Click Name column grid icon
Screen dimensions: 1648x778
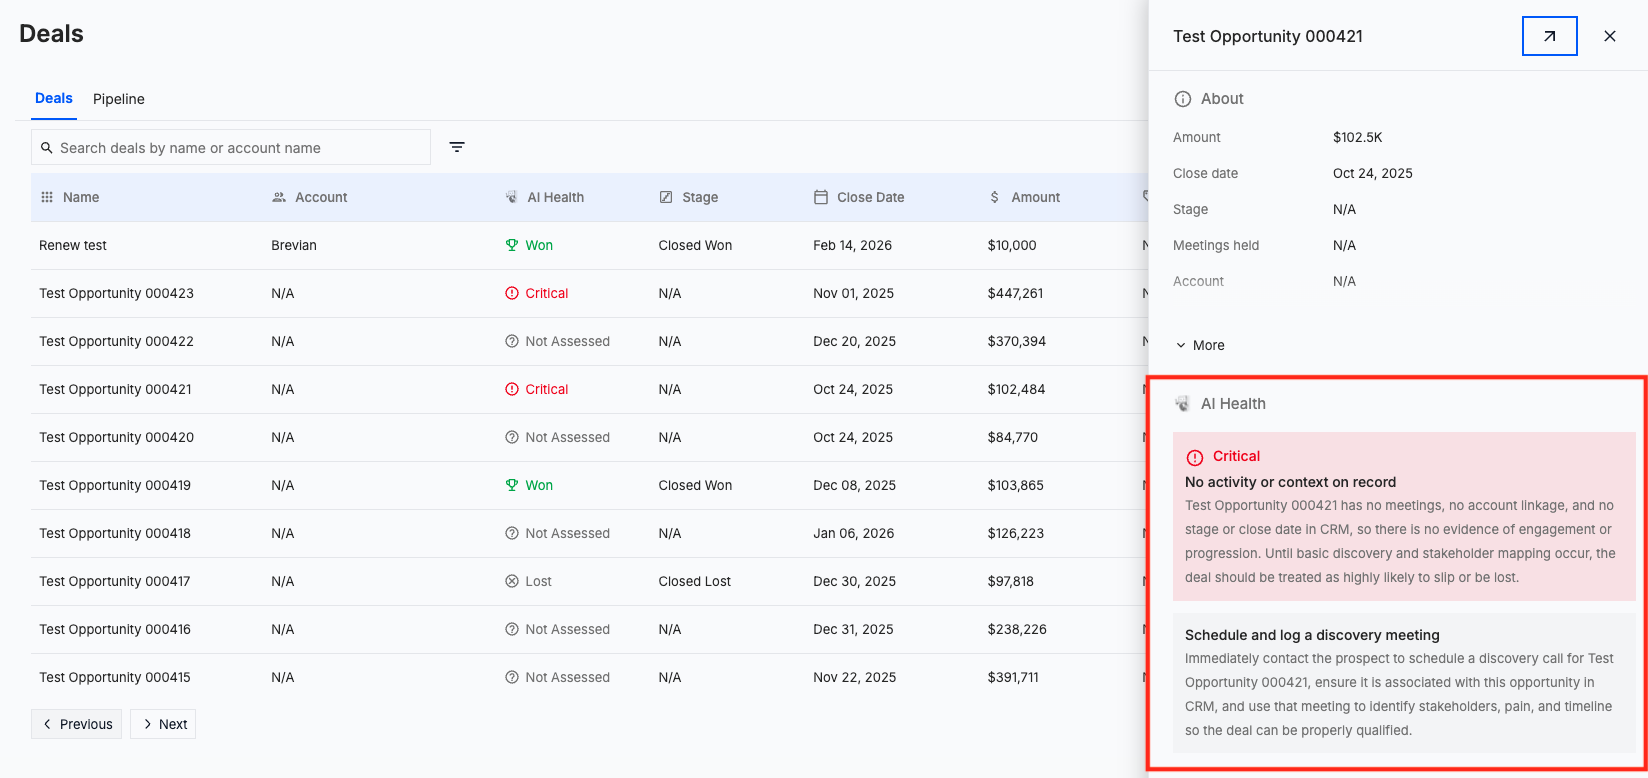tap(47, 197)
